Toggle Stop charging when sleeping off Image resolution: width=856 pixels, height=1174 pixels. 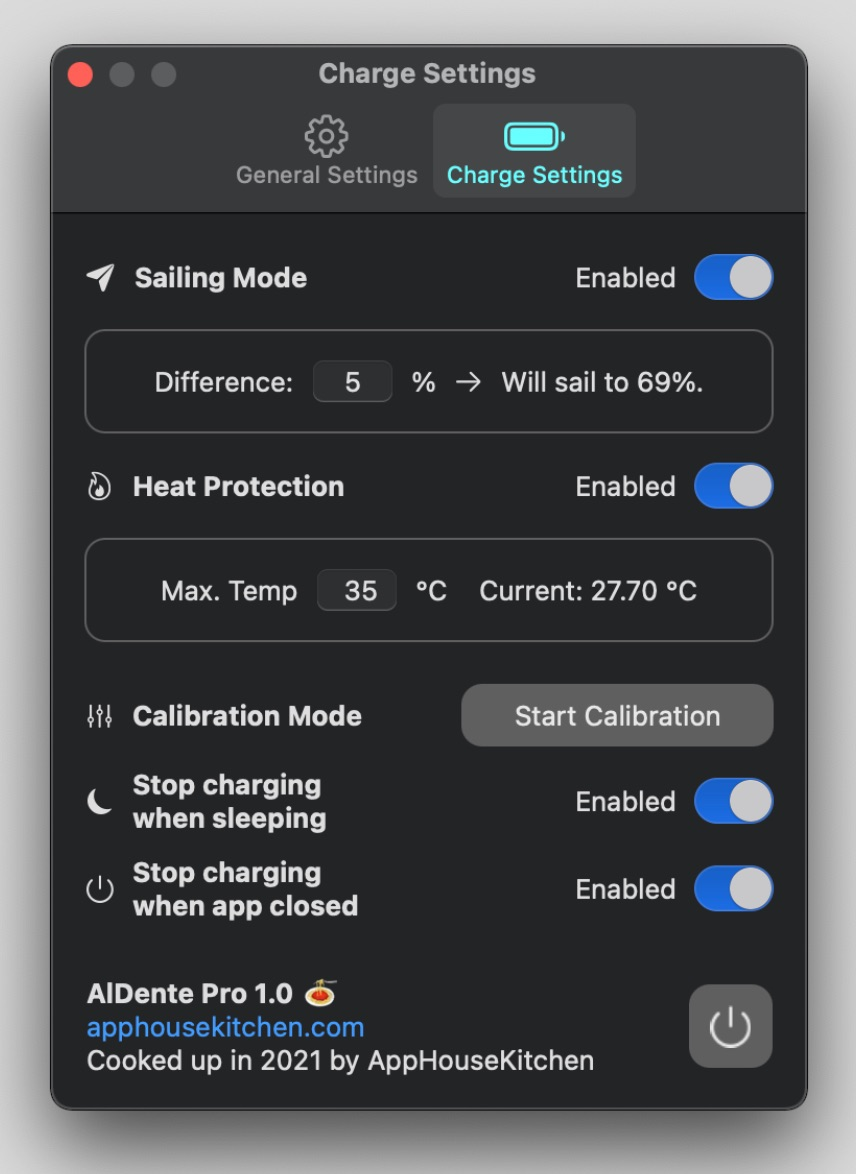[733, 802]
